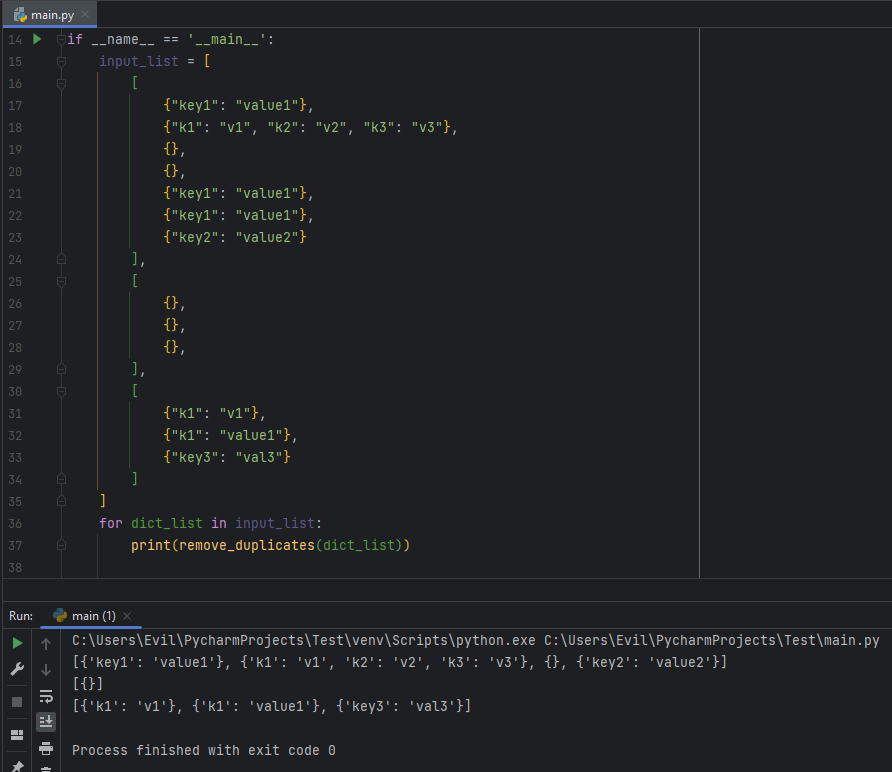
Task: Click the fold end marker on line 35
Action: pos(61,501)
